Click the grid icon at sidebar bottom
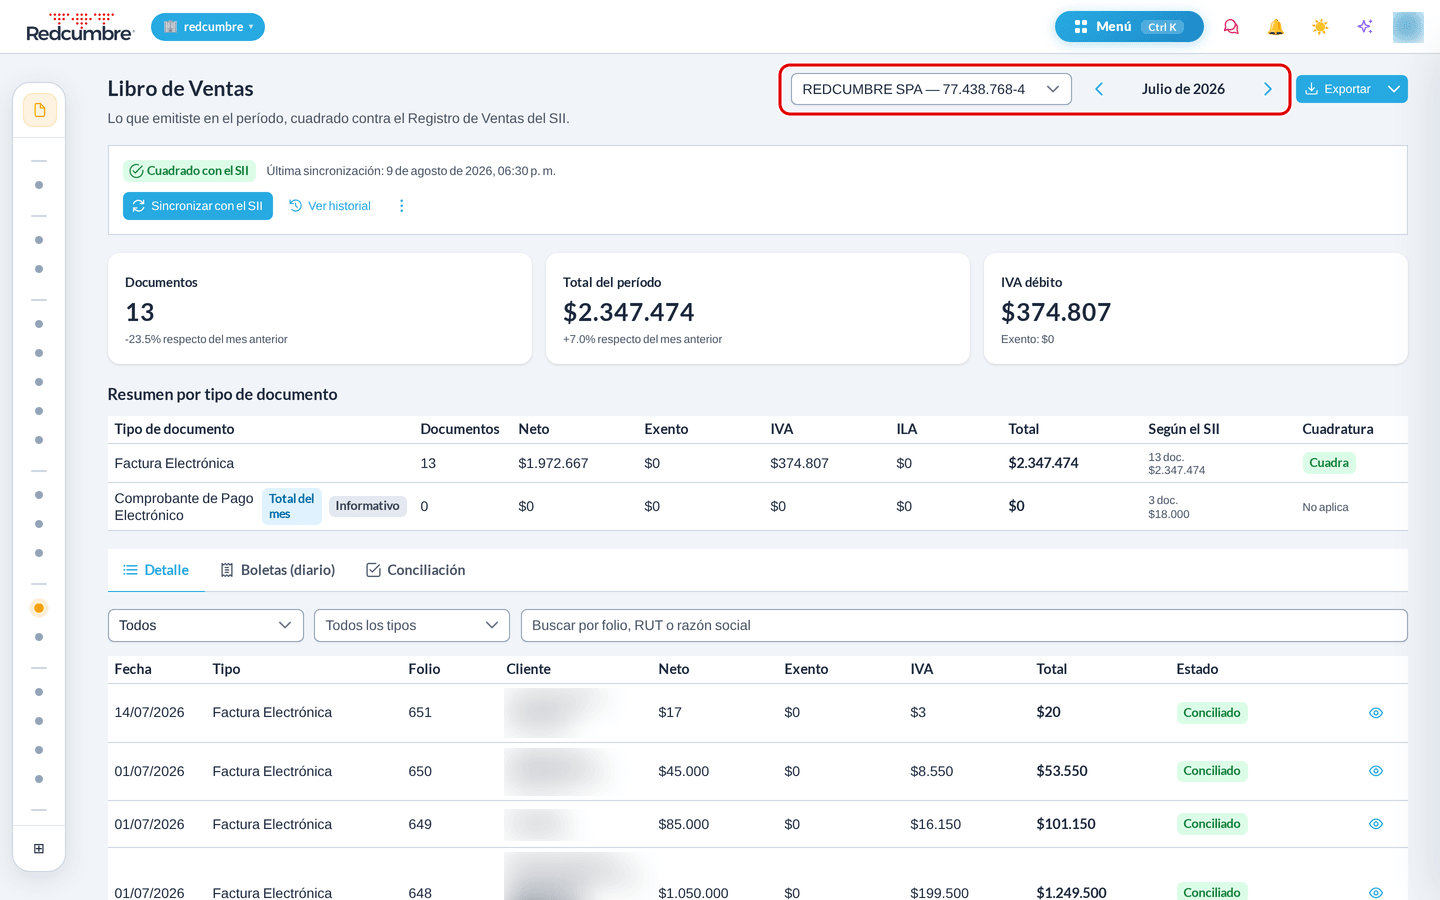This screenshot has height=900, width=1440. [x=39, y=849]
